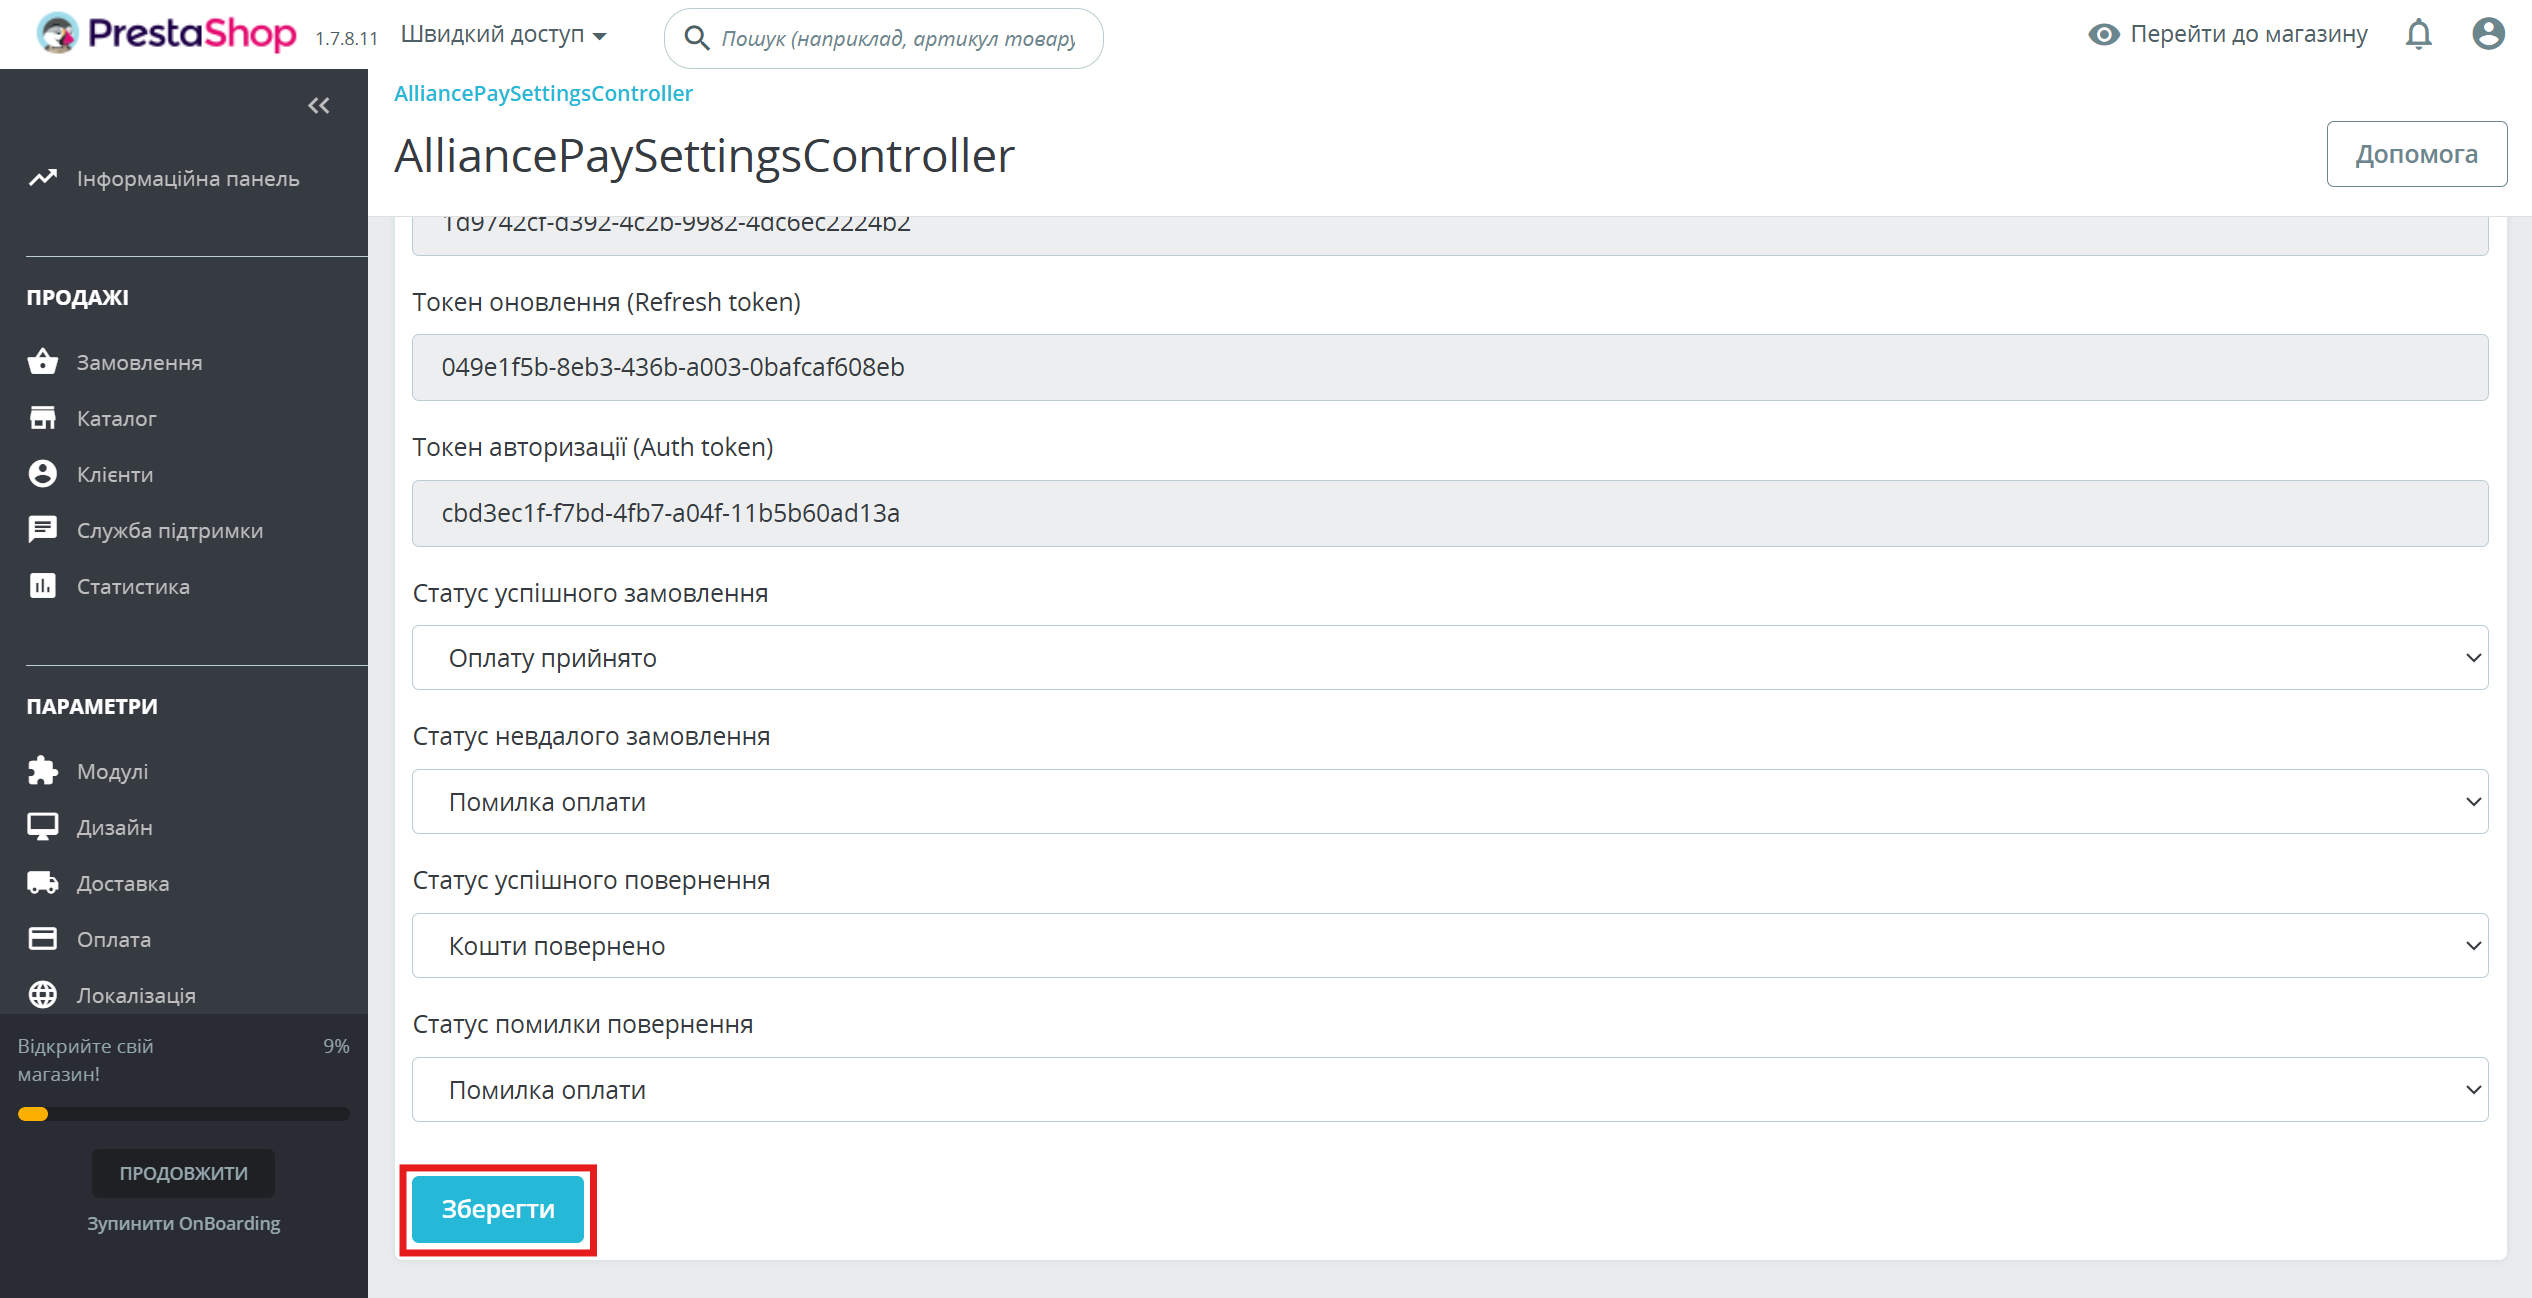Screen dimensions: 2532x1298
Task: Open Статус помилки повернення select
Action: [1449, 1090]
